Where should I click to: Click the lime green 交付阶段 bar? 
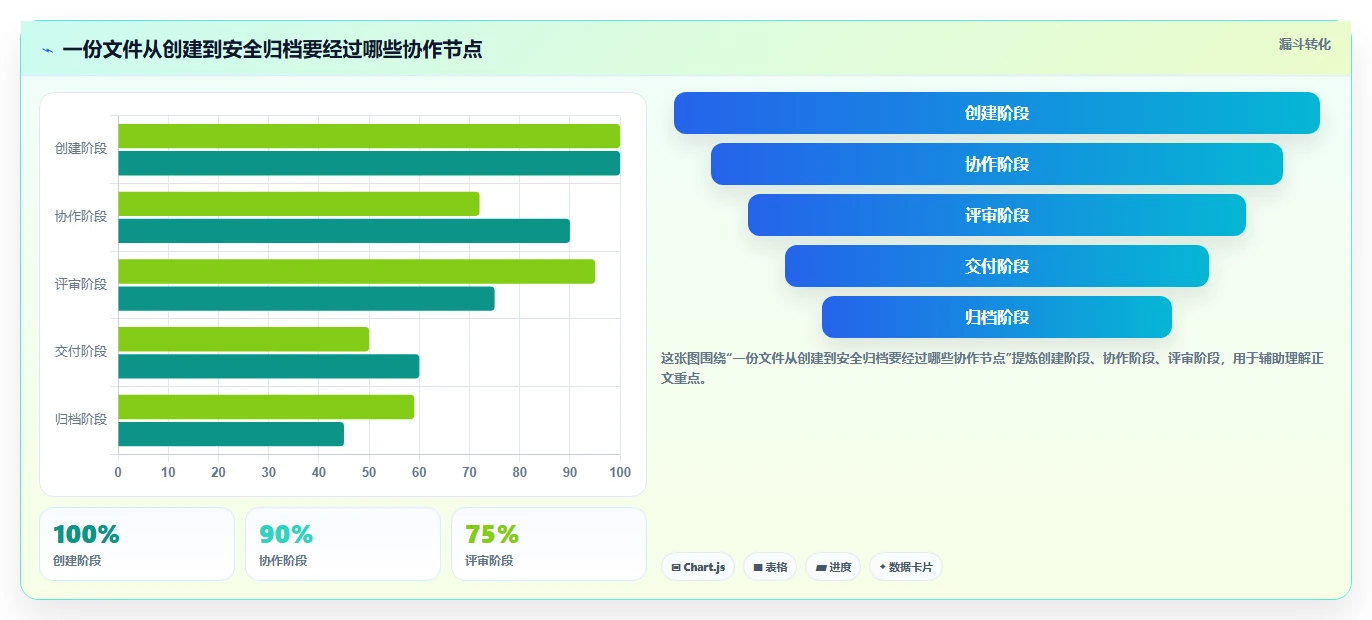[x=244, y=339]
